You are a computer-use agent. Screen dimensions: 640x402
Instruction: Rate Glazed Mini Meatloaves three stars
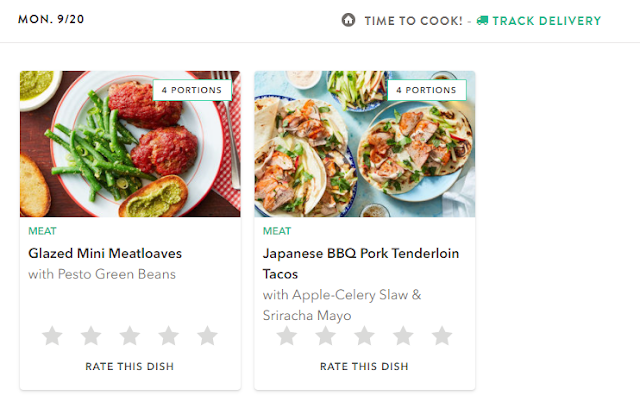(x=130, y=335)
